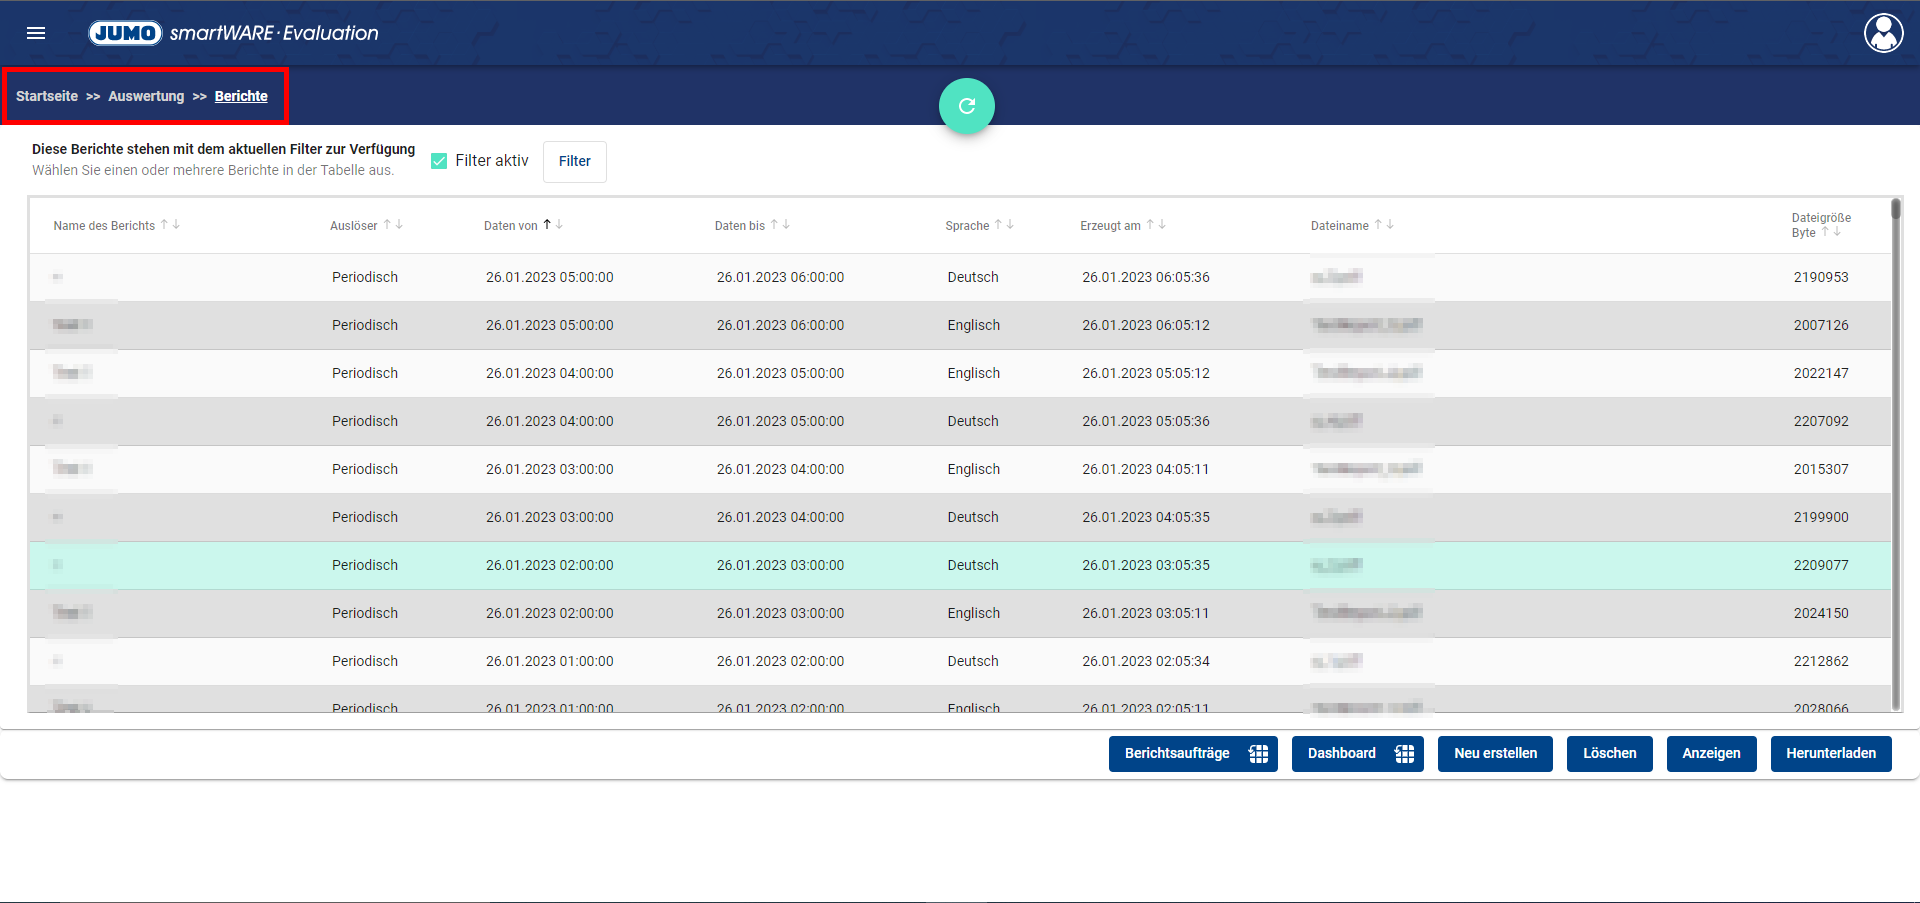Open the hamburger navigation menu
This screenshot has width=1920, height=903.
click(x=36, y=33)
